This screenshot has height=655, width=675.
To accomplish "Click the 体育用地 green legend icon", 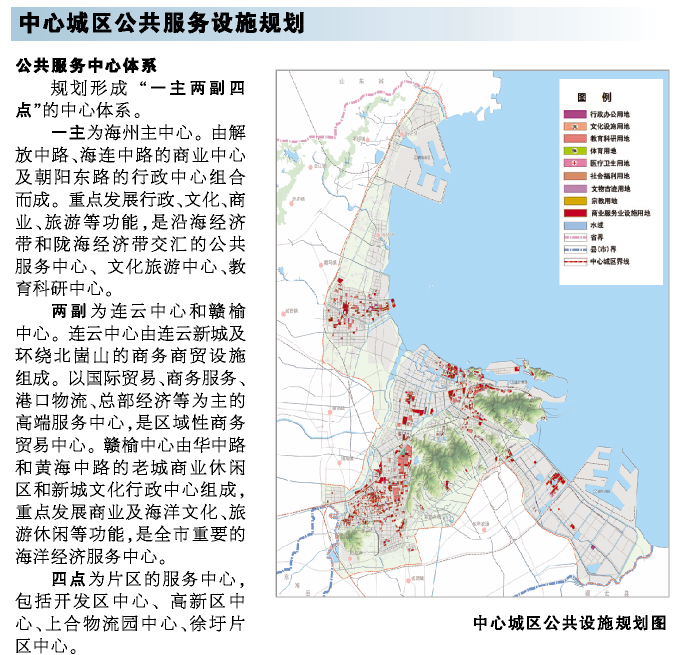I will pos(576,151).
